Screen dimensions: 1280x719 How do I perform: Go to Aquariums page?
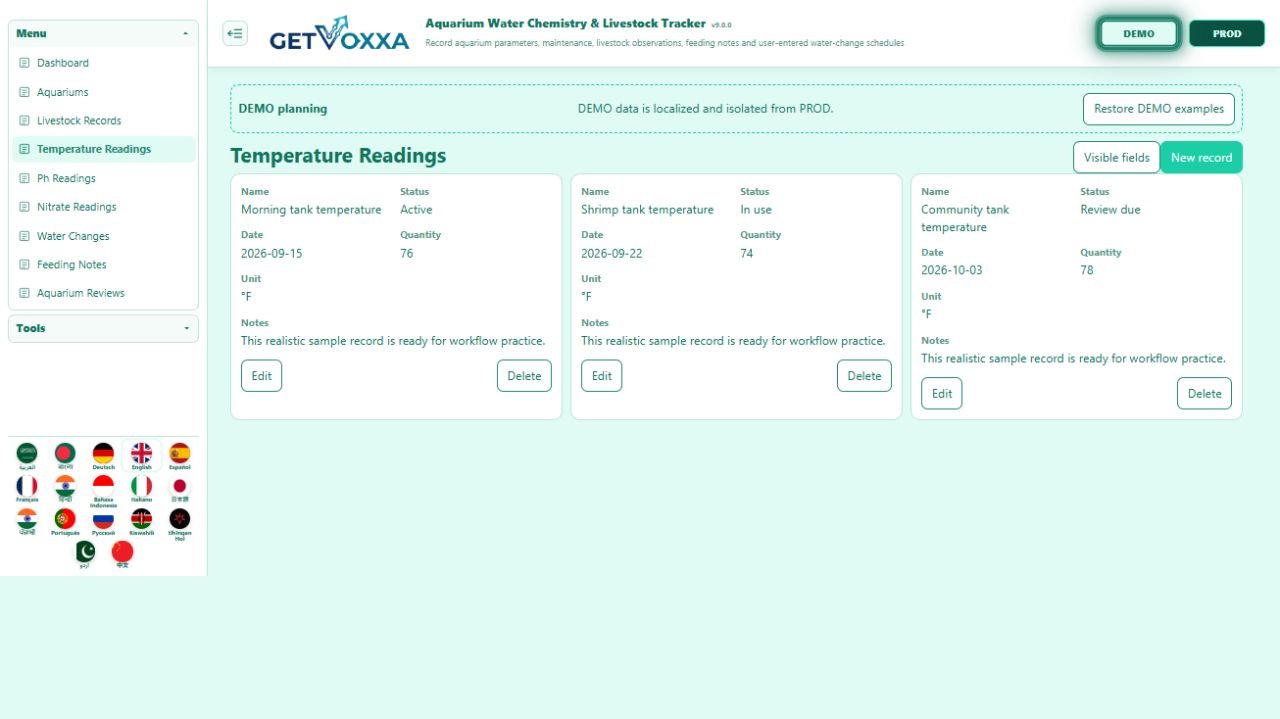(x=103, y=92)
